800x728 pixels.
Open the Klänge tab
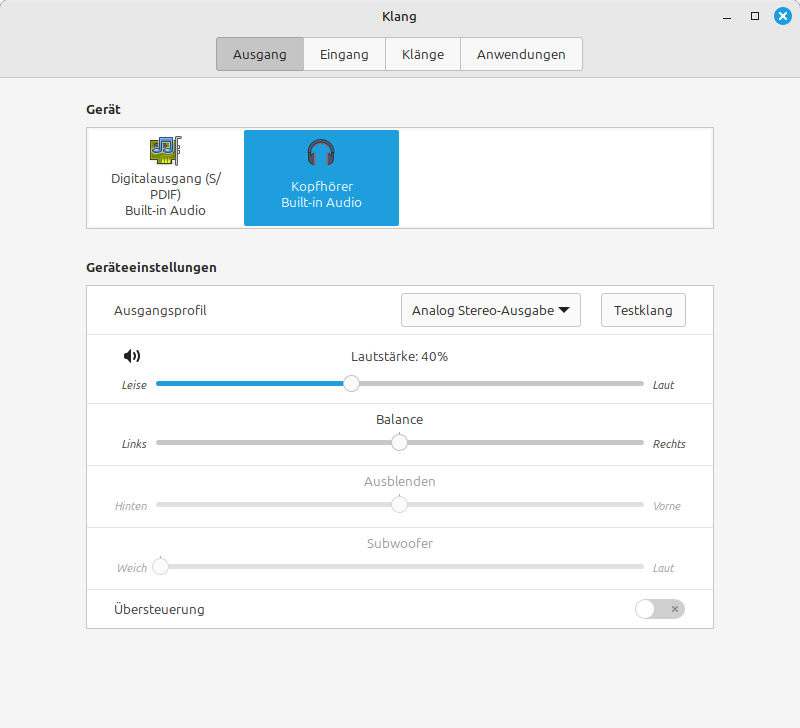pyautogui.click(x=422, y=55)
